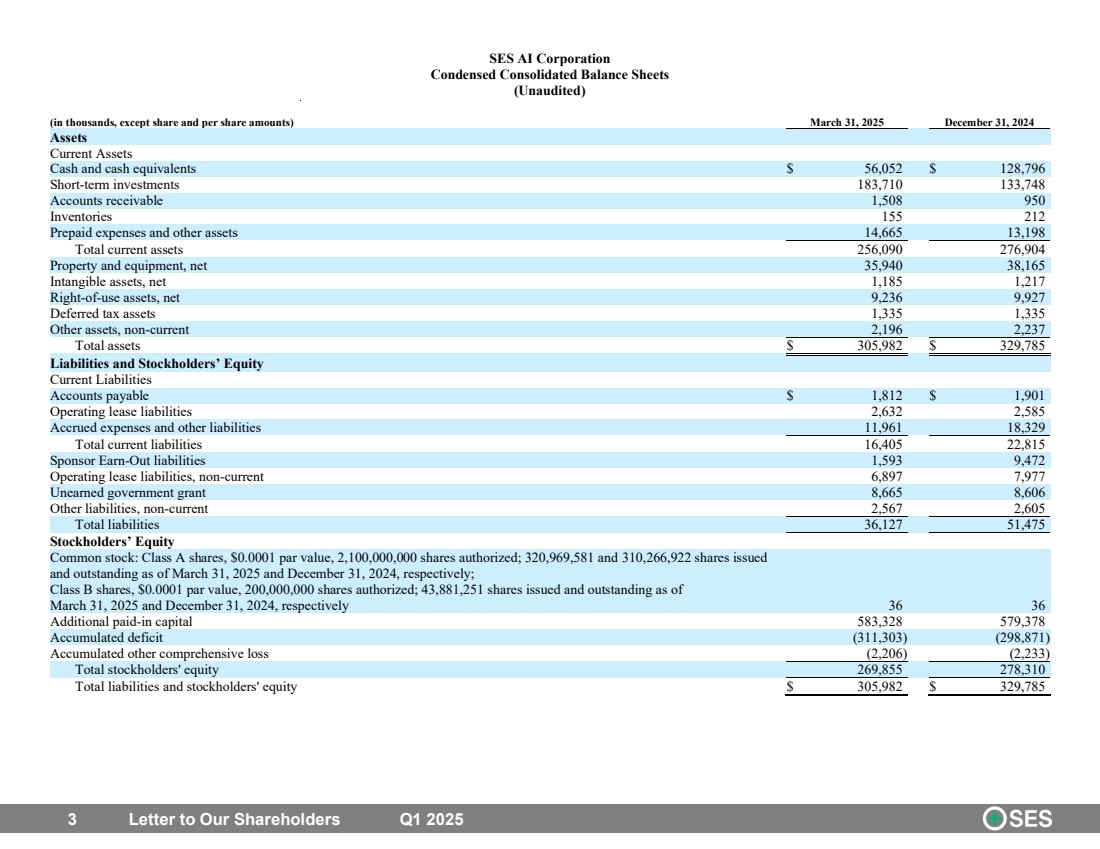Click the value 8,665
Image resolution: width=1100 pixels, height=849 pixels.
887,493
